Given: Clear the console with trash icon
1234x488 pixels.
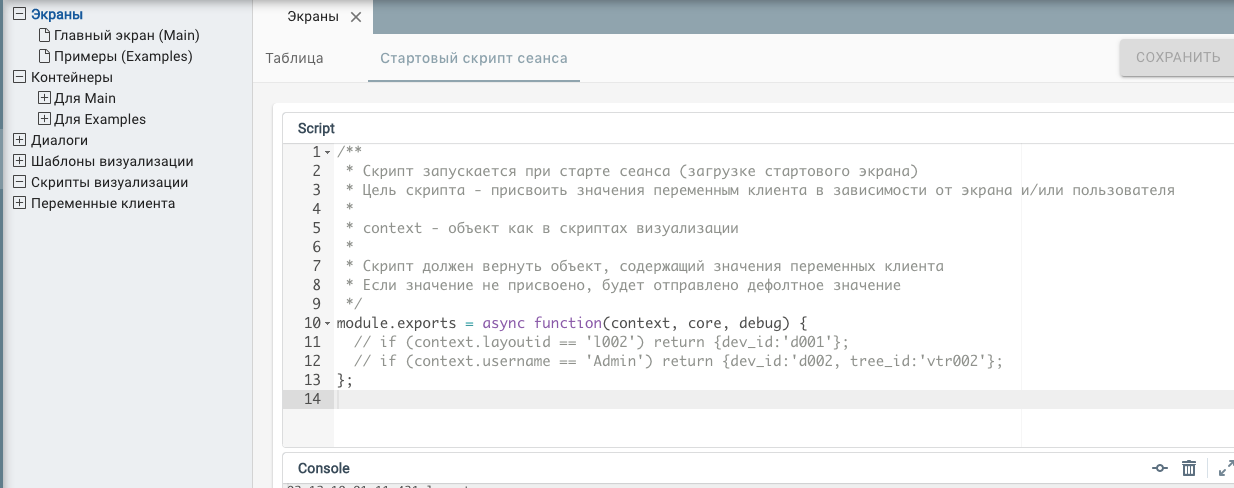Looking at the screenshot, I should tap(1189, 468).
